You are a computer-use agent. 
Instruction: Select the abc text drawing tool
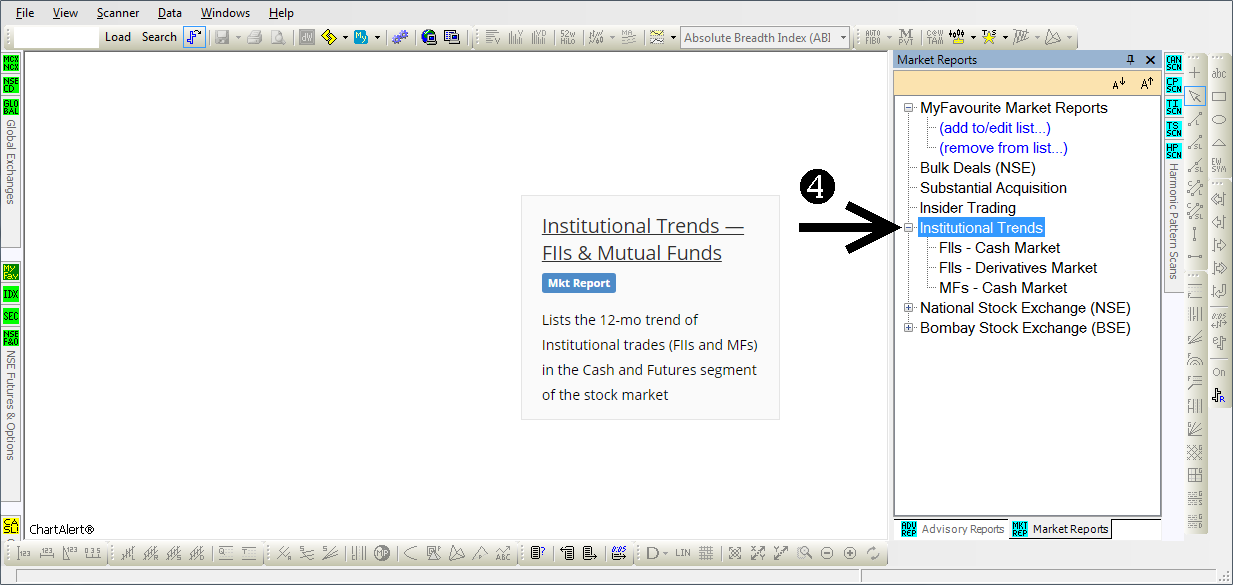tap(1219, 73)
